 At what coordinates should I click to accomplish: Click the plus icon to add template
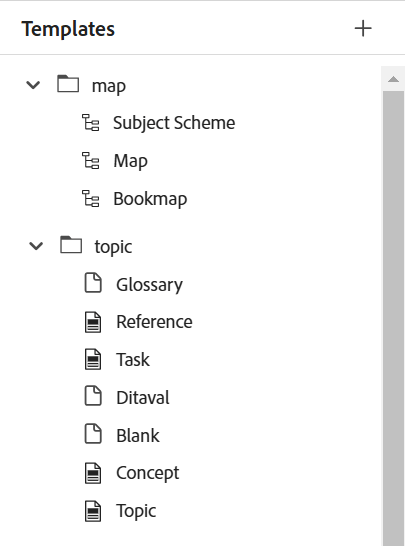click(363, 29)
